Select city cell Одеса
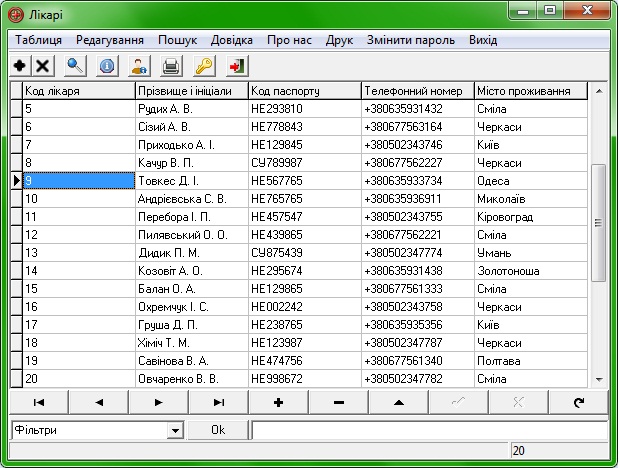The height and width of the screenshot is (468, 620). [x=531, y=181]
